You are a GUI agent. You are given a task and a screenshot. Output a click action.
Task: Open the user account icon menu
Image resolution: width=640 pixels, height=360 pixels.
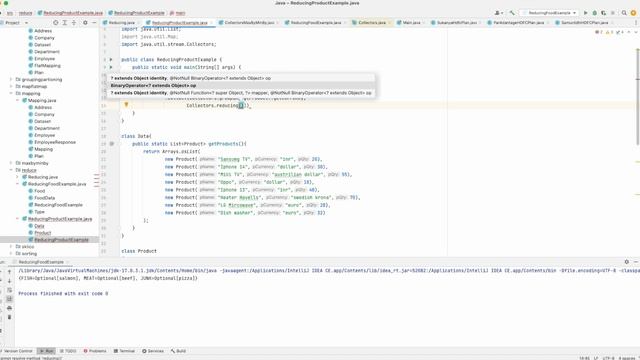click(x=498, y=13)
